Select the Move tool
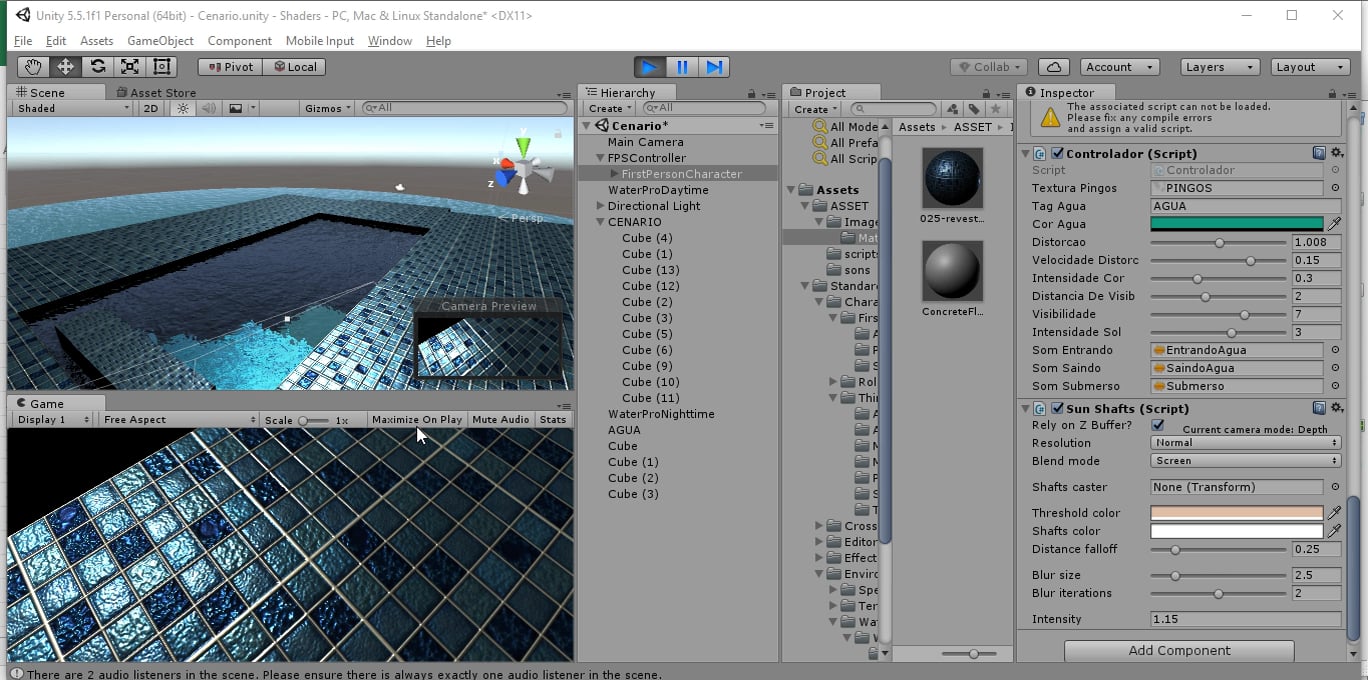 pos(65,67)
